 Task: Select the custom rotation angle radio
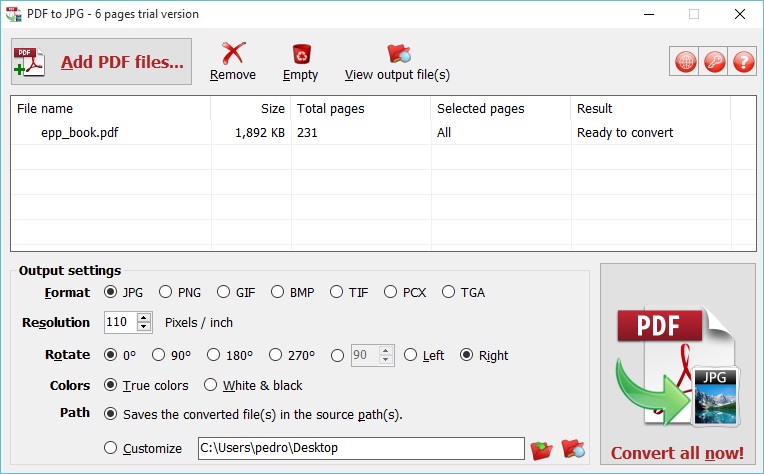tap(337, 356)
